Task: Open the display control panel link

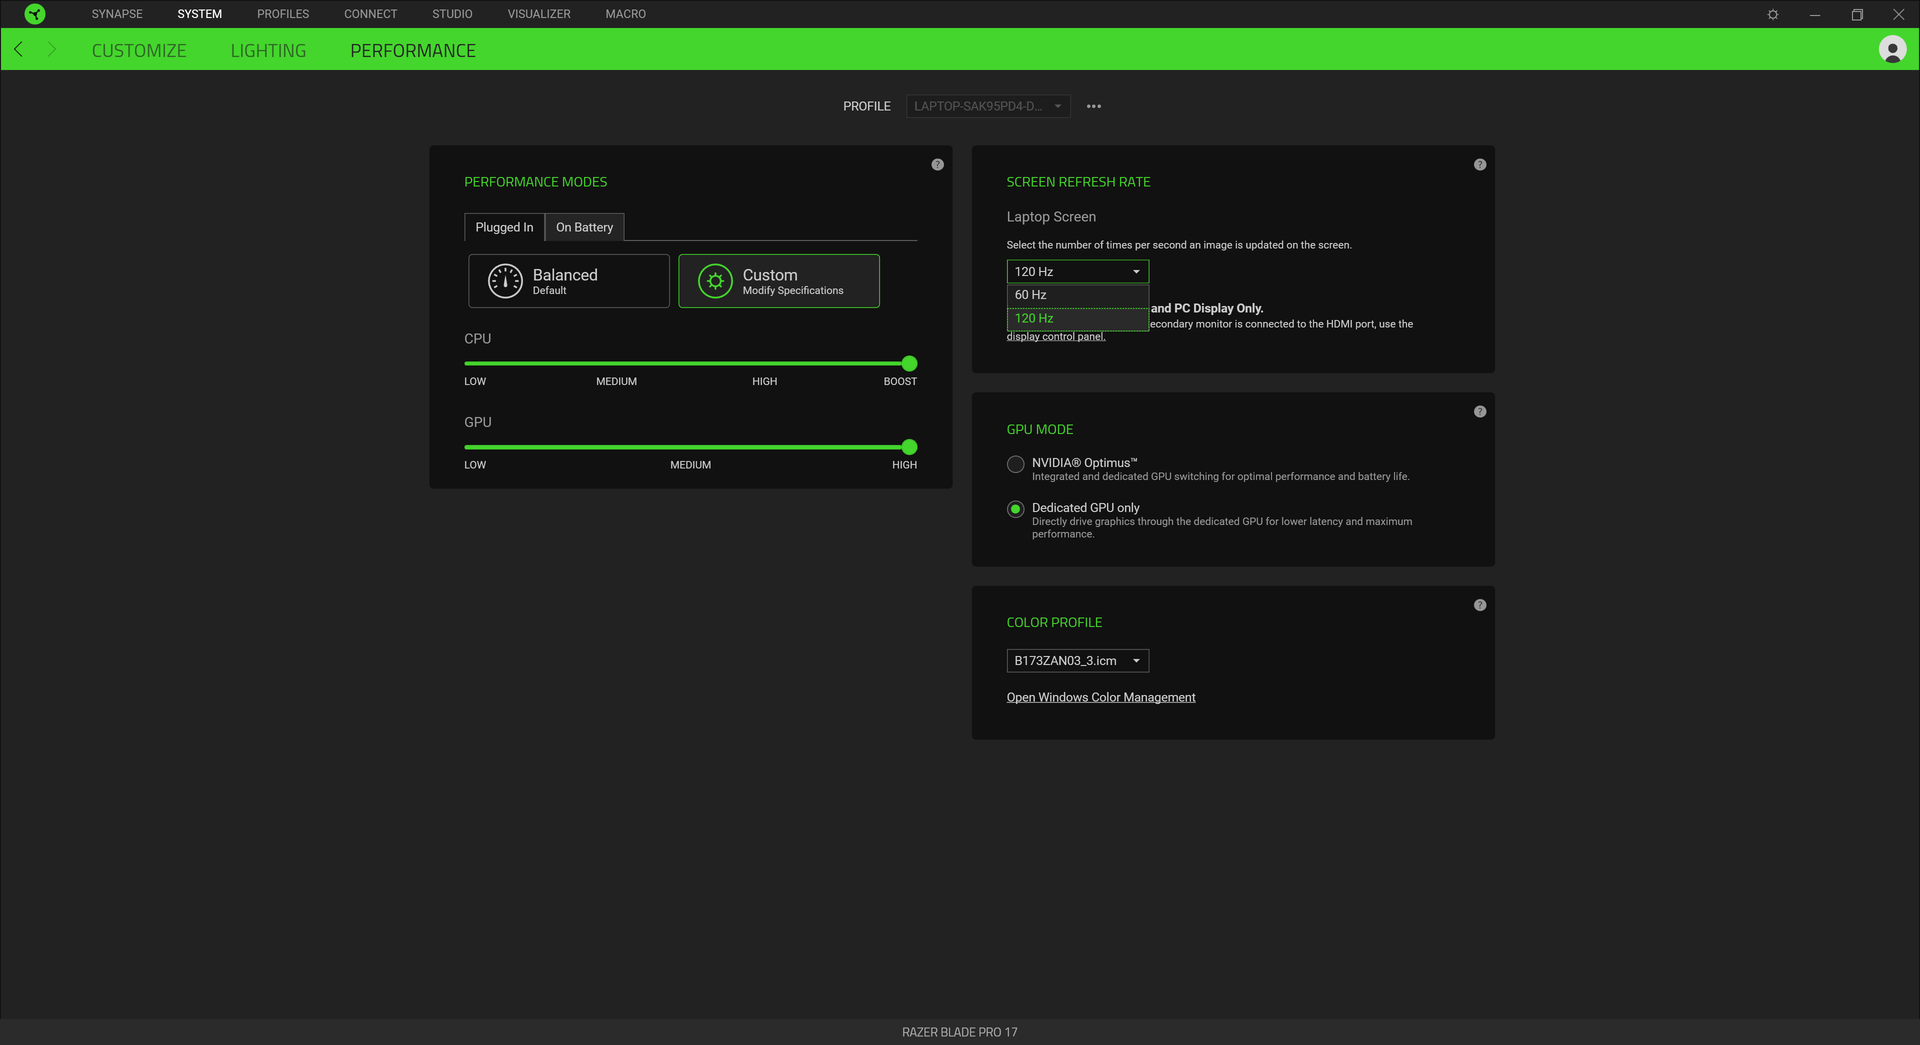Action: point(1056,337)
